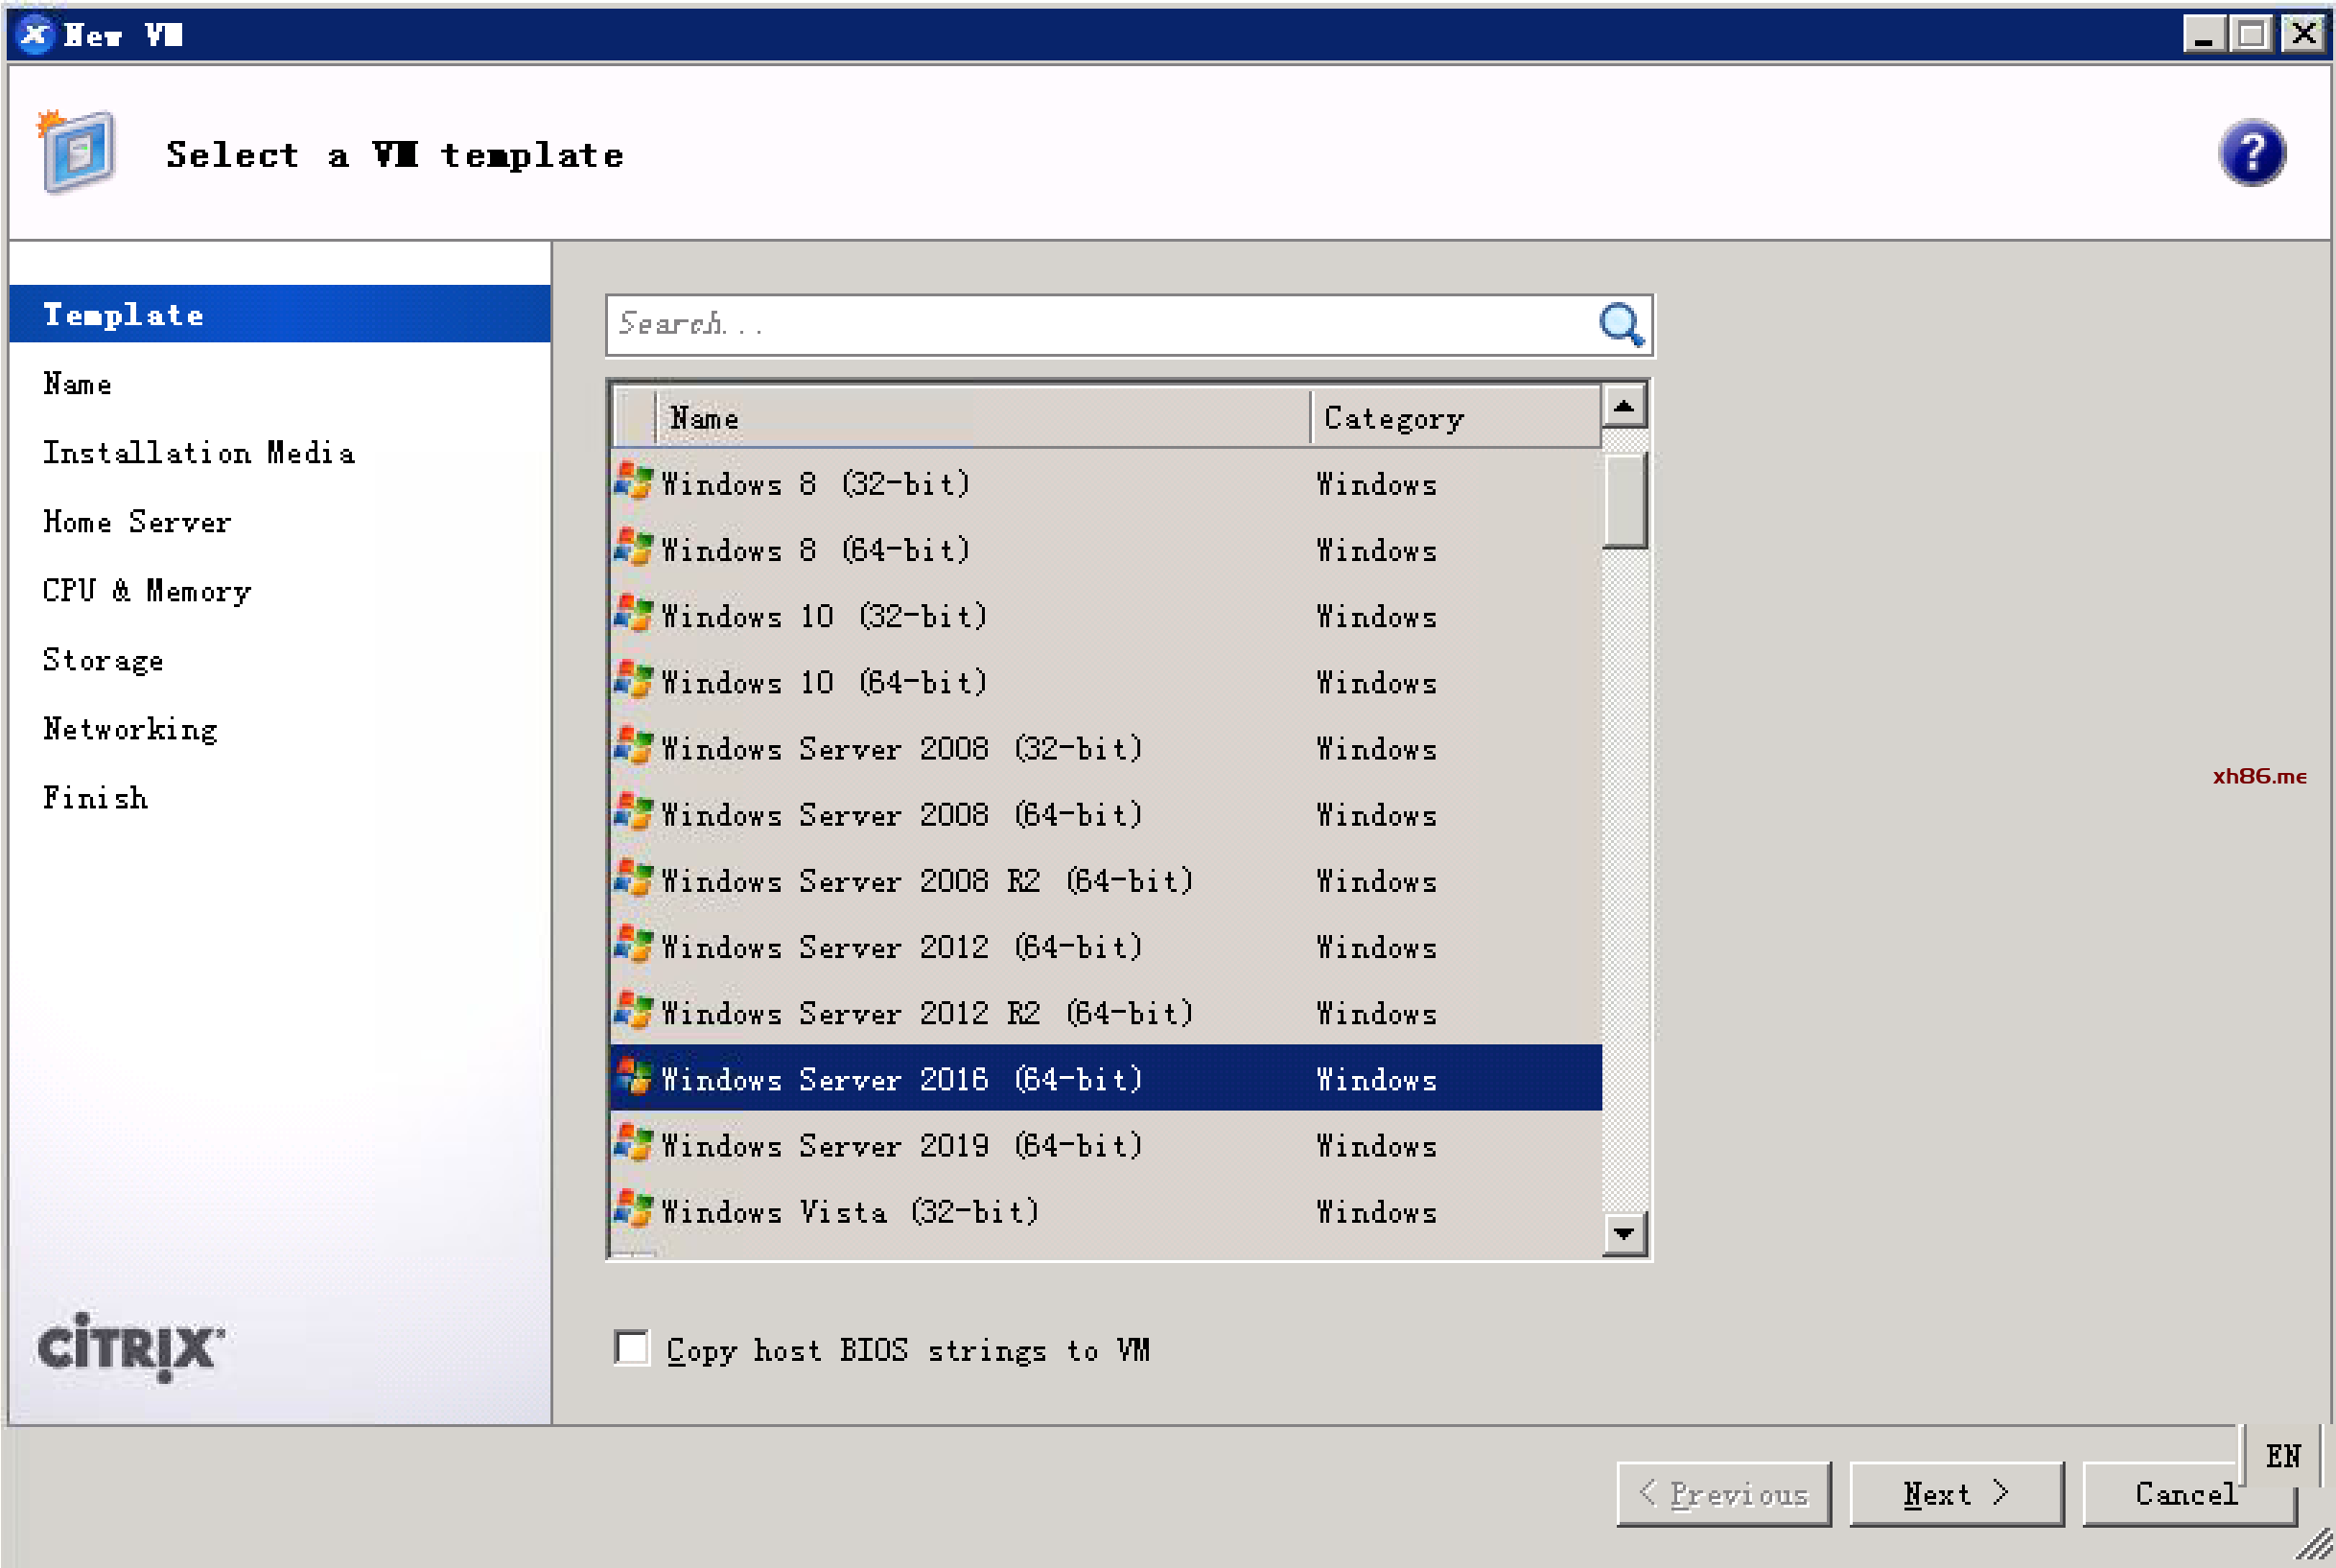
Task: Select Windows 10 (64-bit) template name
Action: (824, 682)
